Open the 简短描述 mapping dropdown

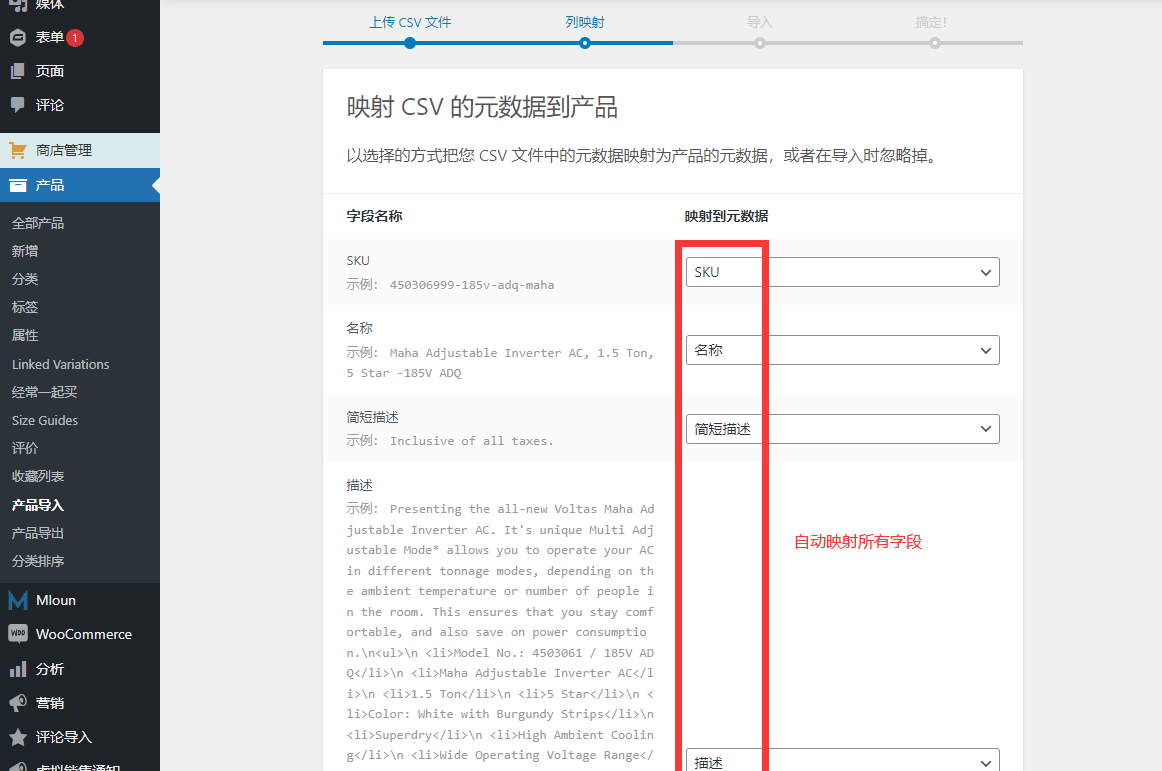[843, 428]
